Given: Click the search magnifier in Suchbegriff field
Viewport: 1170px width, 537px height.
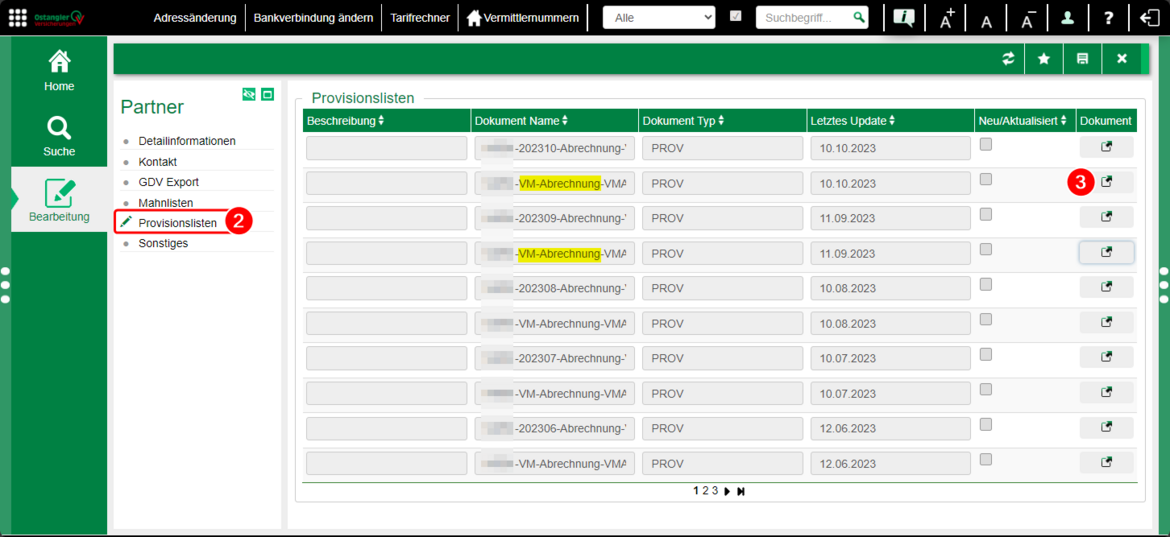Looking at the screenshot, I should point(860,17).
